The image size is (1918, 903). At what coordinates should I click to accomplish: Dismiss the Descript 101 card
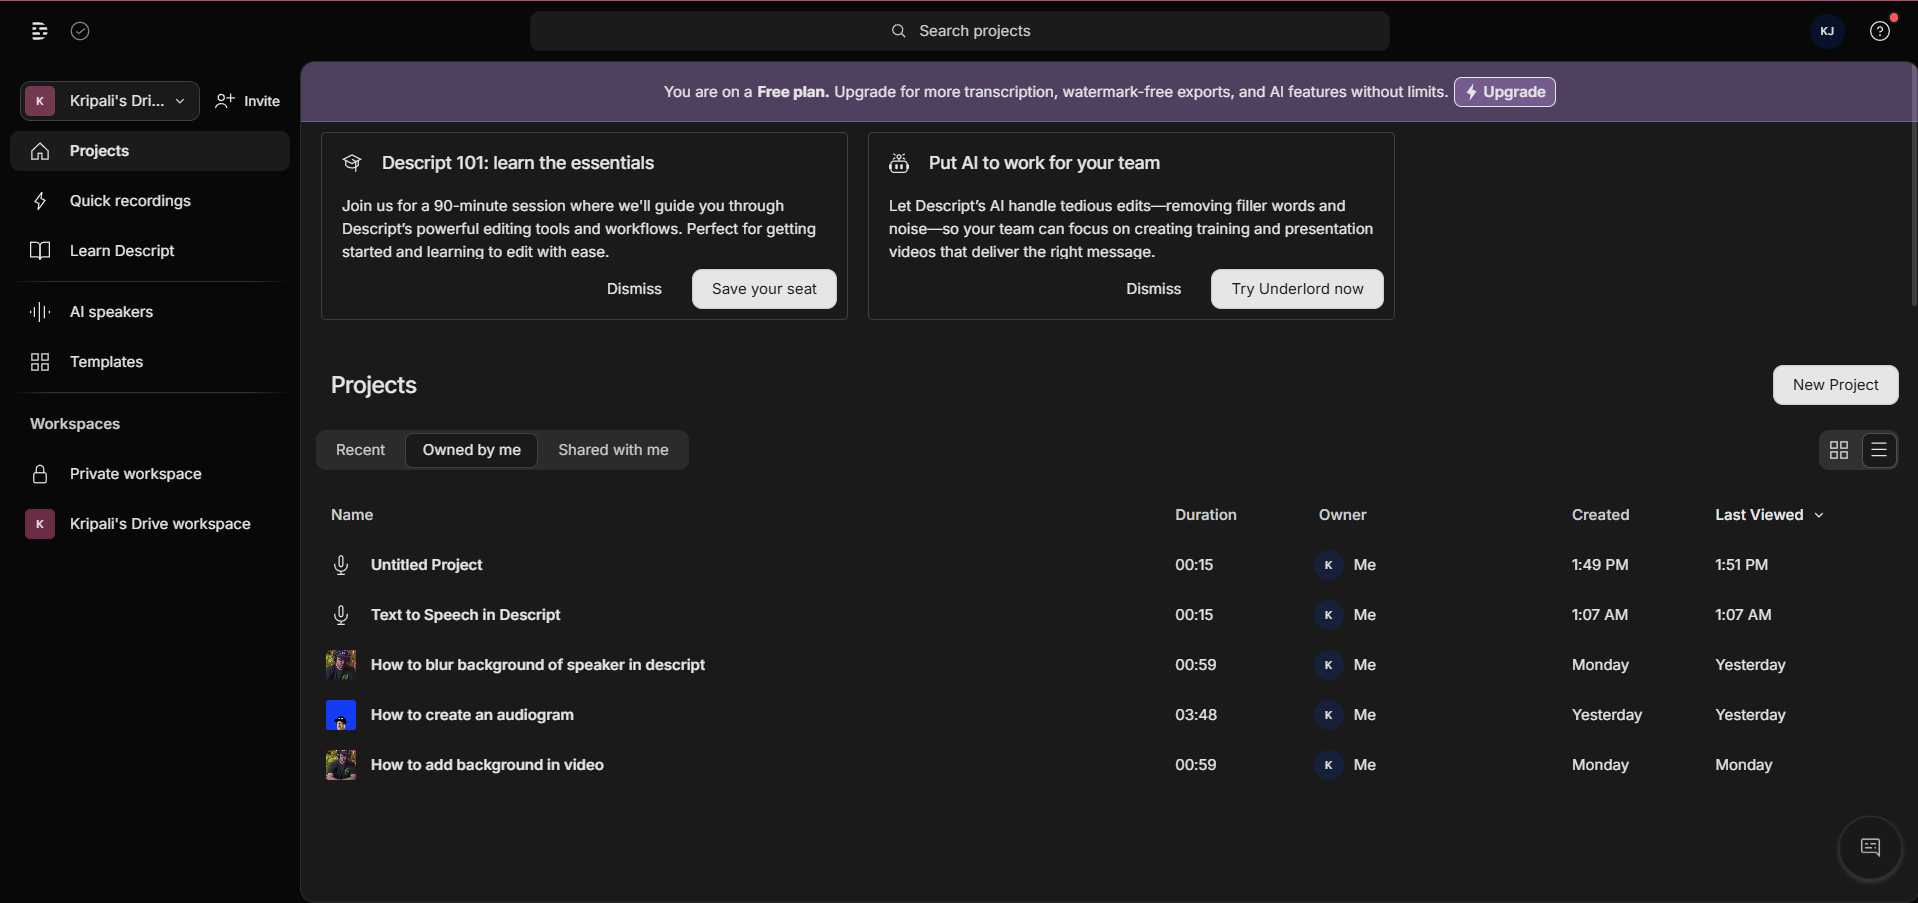pos(634,289)
